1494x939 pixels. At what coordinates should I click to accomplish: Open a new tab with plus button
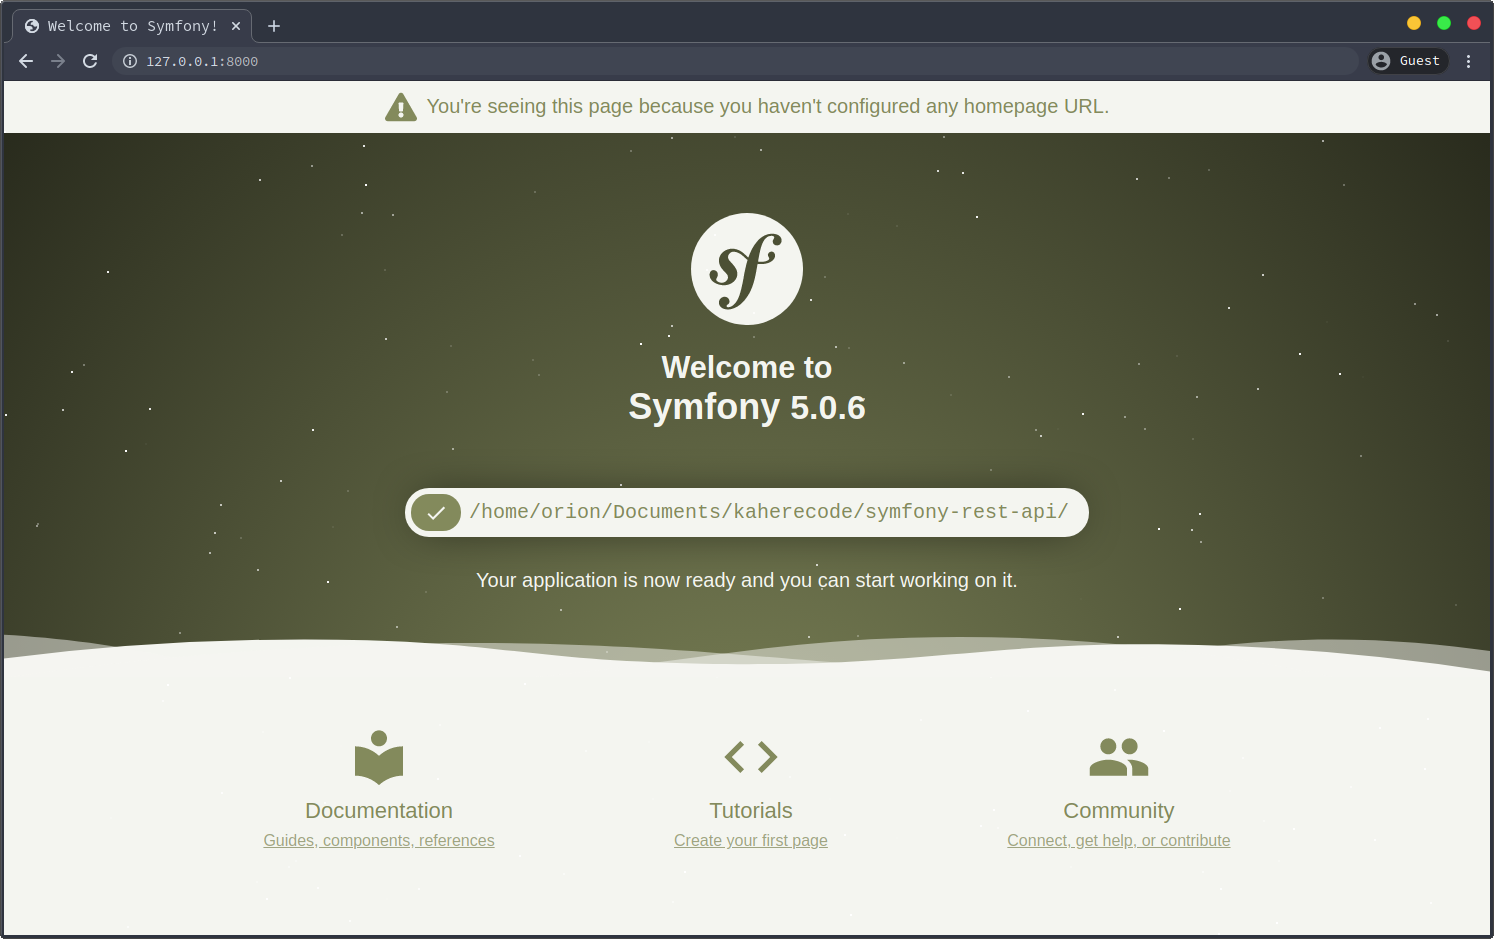click(x=274, y=26)
